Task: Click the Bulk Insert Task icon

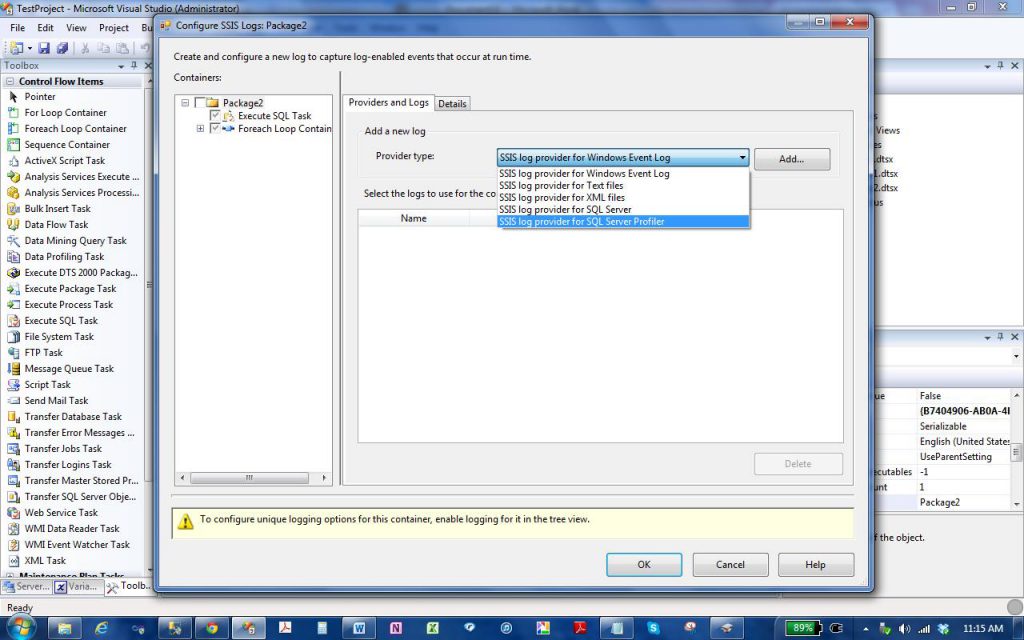Action: (14, 209)
